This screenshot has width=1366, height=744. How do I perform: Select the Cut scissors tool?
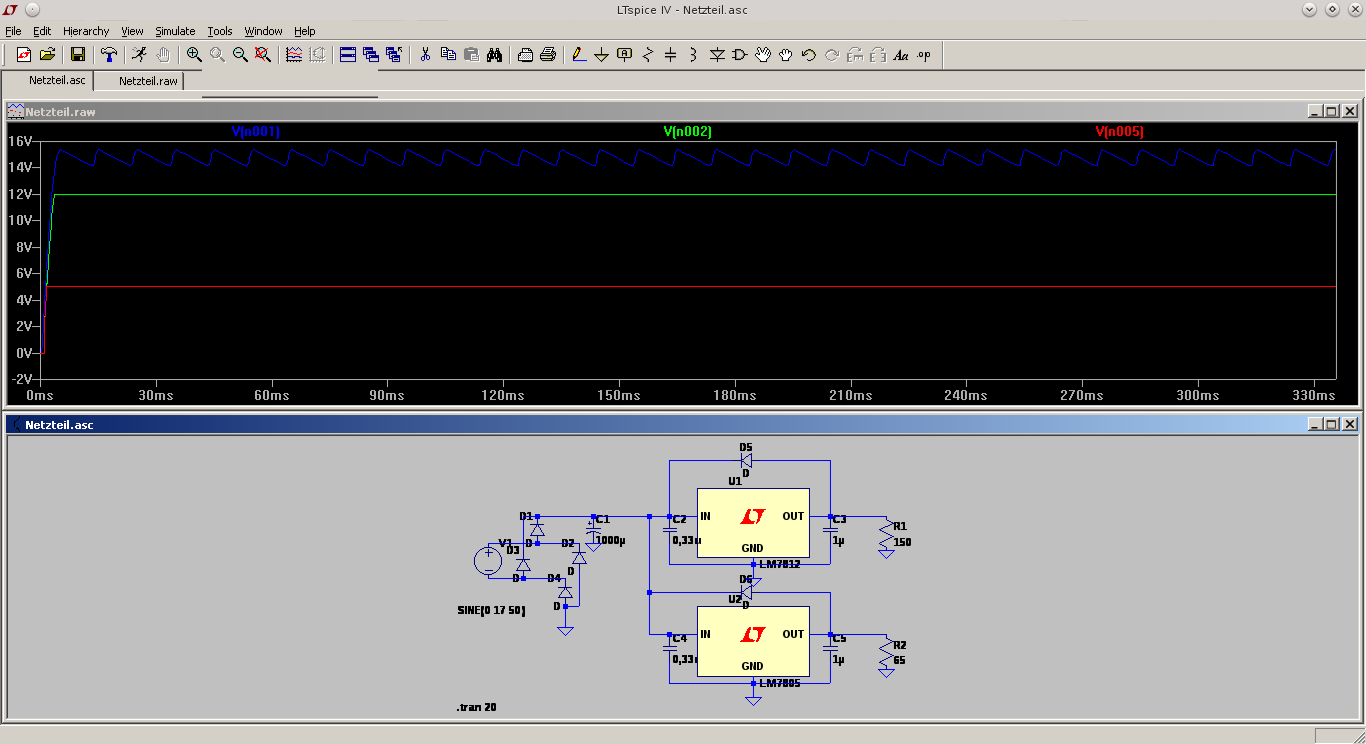click(425, 55)
